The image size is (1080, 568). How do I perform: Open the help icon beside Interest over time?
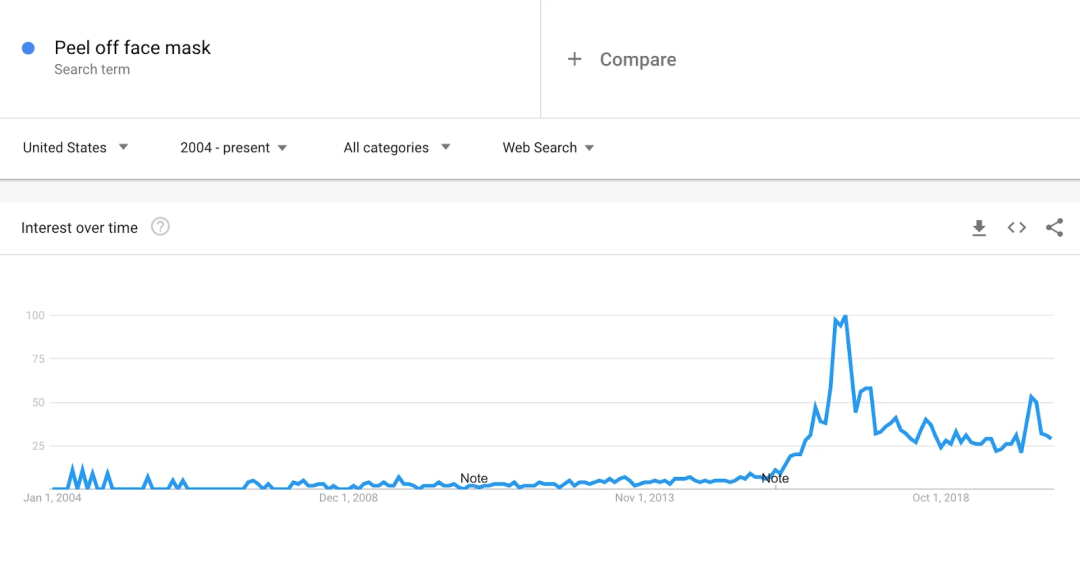(160, 227)
